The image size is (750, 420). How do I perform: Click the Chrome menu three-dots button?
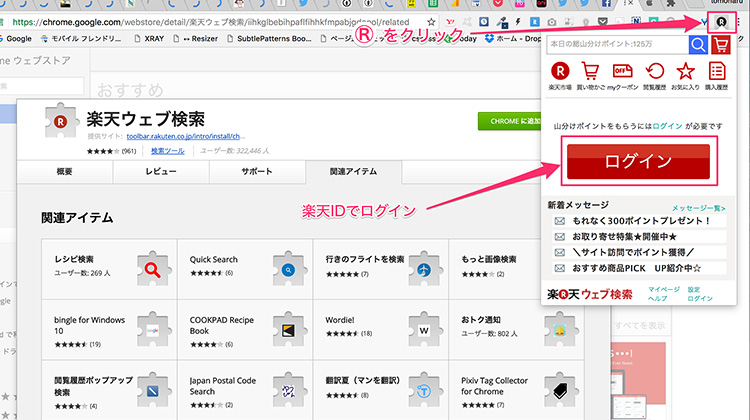click(x=739, y=22)
